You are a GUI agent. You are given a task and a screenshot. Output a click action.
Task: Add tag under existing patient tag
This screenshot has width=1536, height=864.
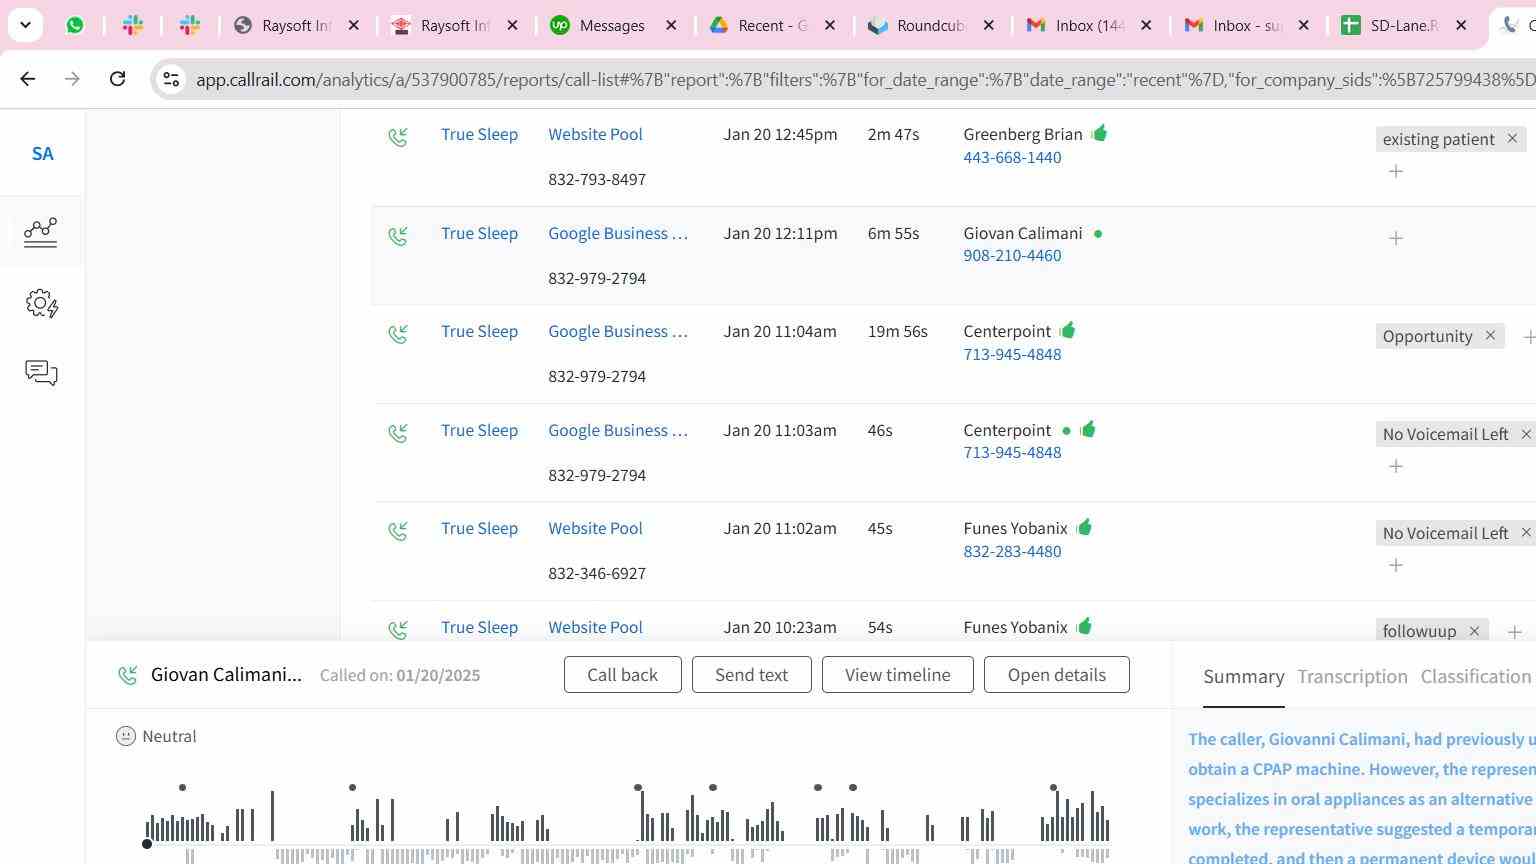point(1396,171)
